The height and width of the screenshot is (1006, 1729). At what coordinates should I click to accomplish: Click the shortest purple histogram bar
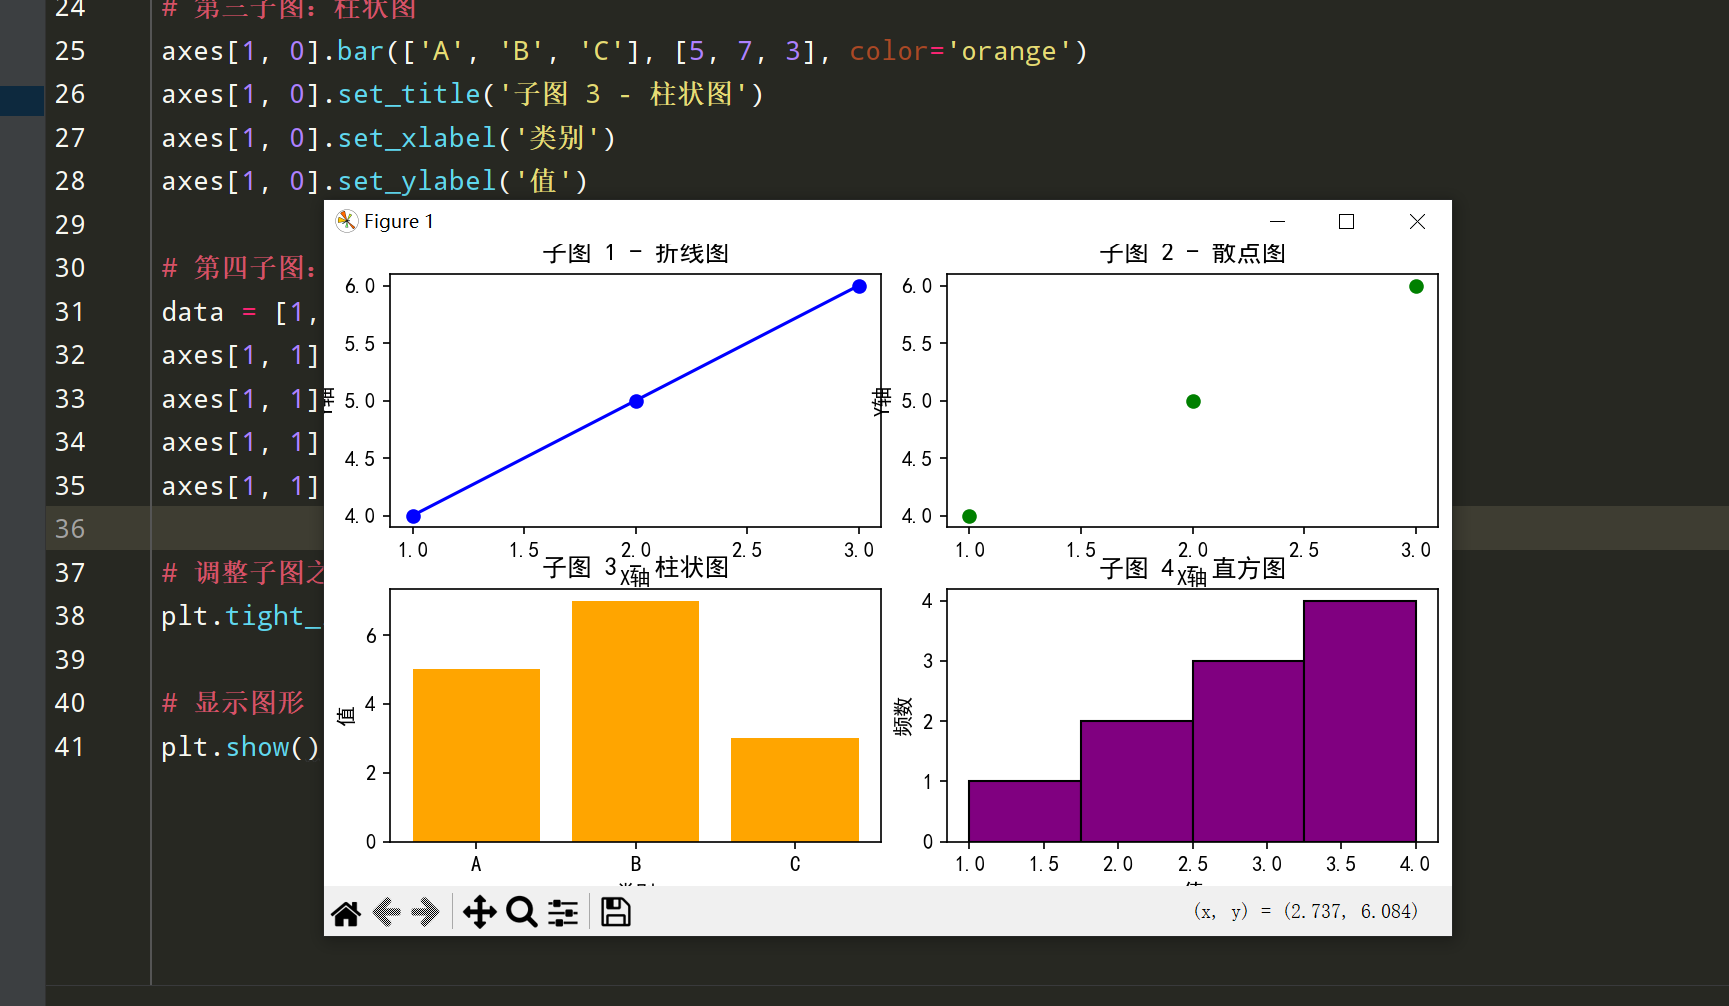tap(1025, 811)
